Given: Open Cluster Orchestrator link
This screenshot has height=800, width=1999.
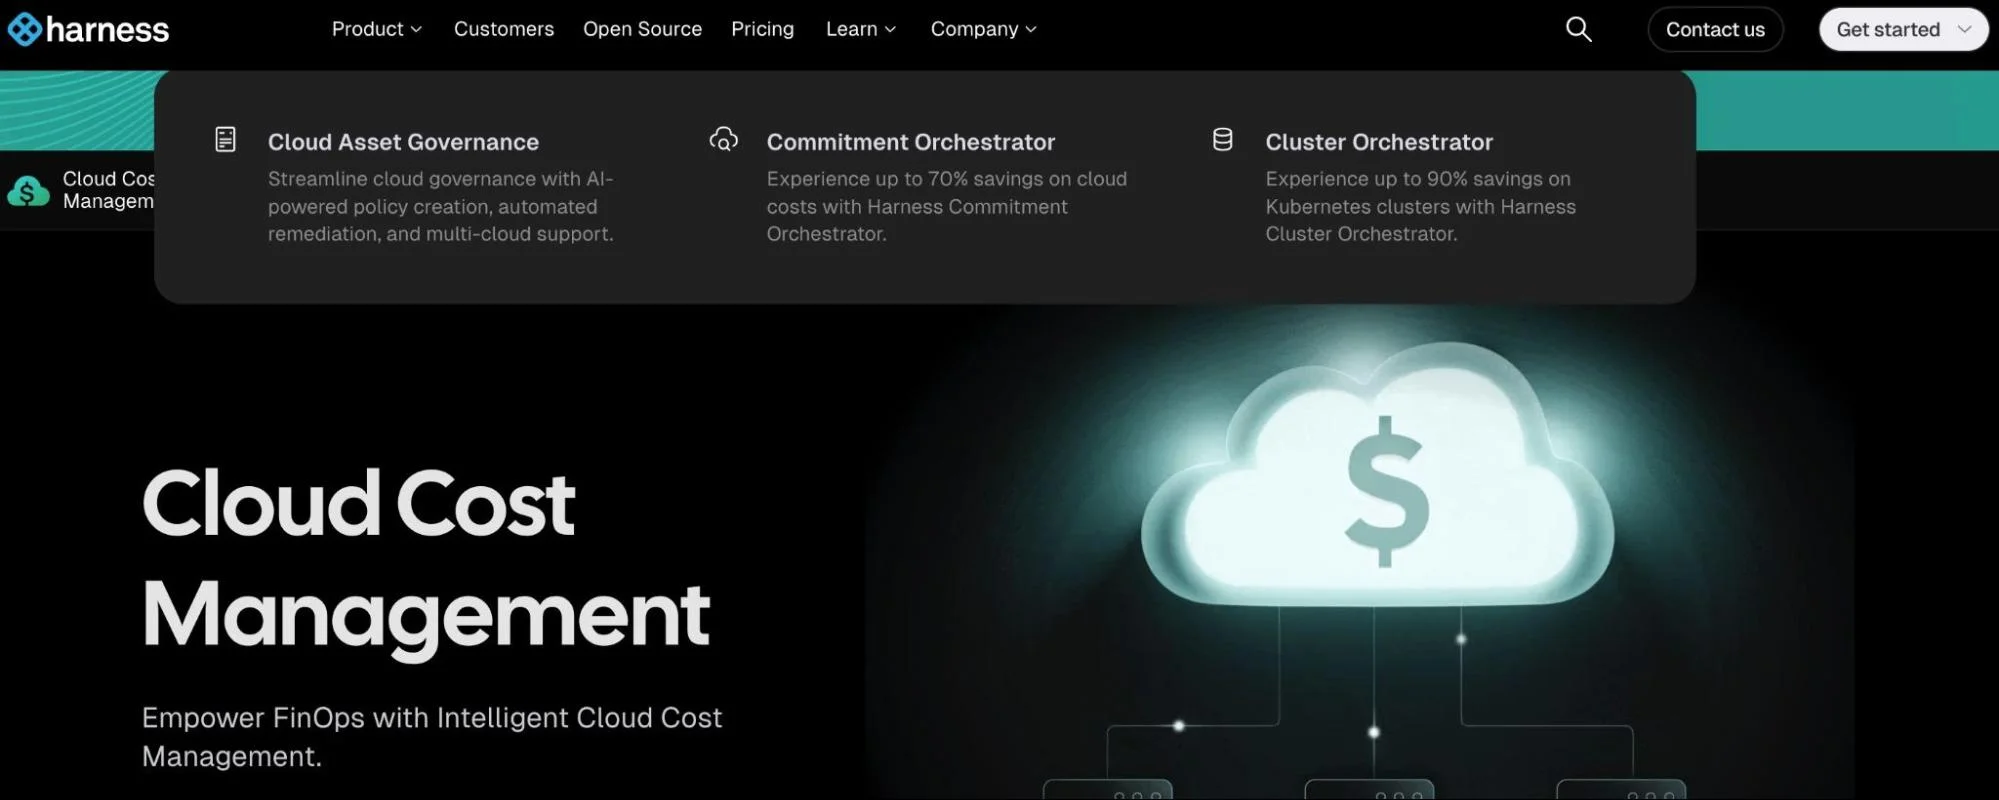Looking at the screenshot, I should pos(1379,142).
